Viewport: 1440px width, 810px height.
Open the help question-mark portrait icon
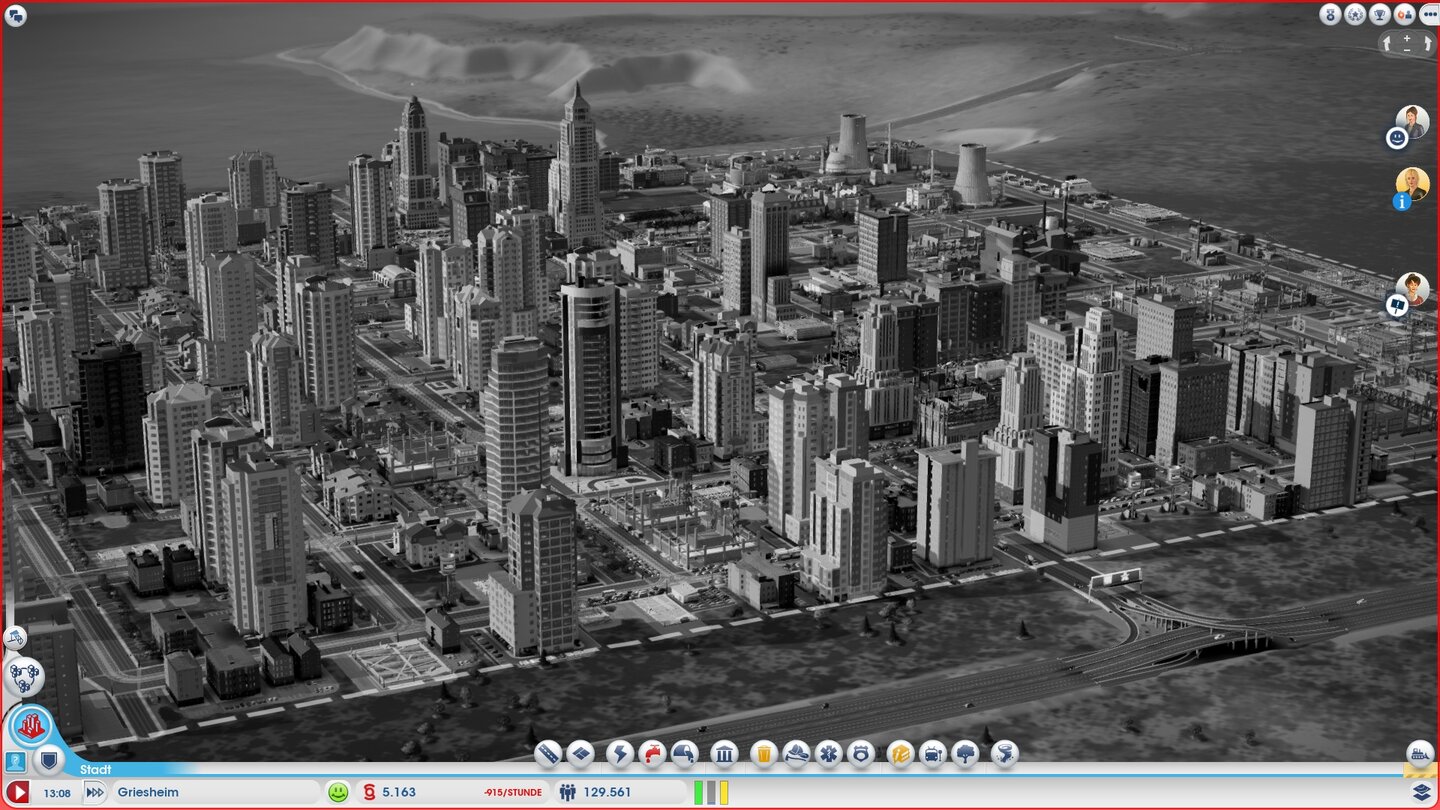(x=14, y=762)
